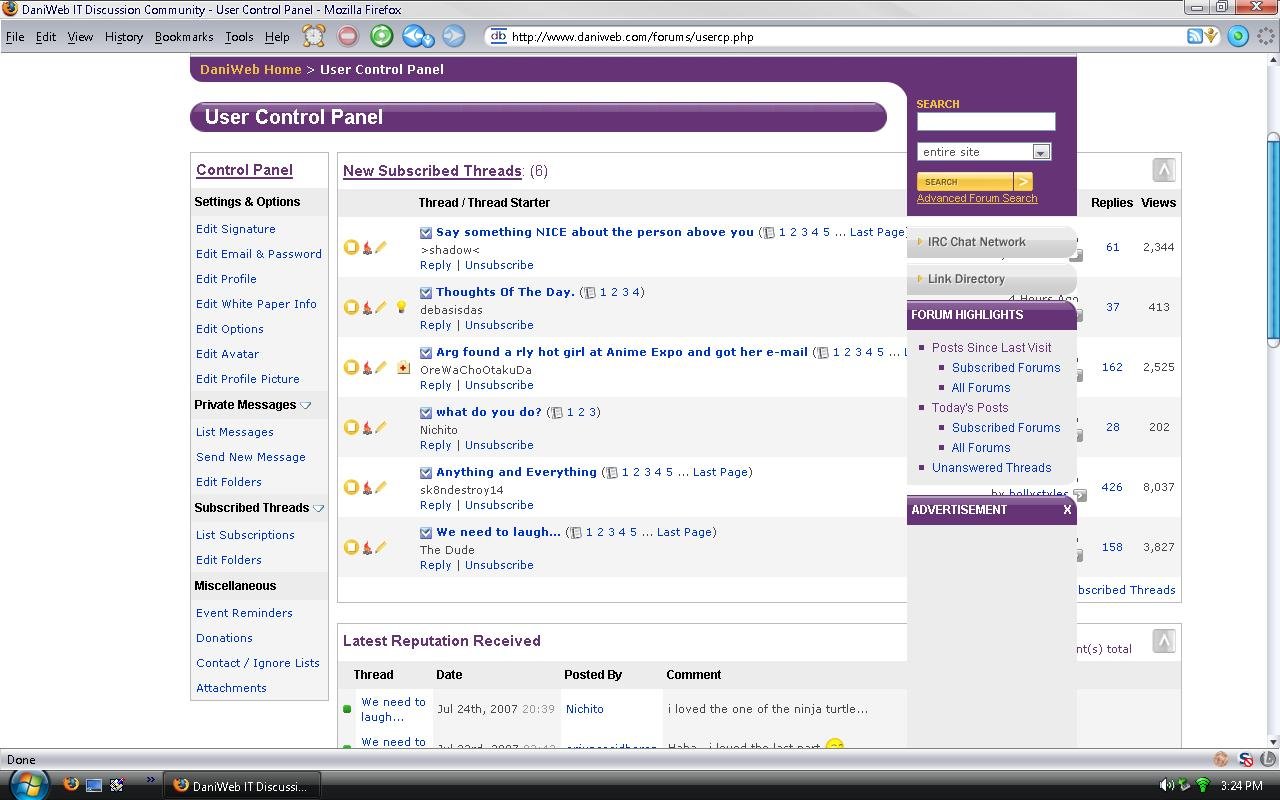Click the red-cross icon on 'Arg found a rly hot girl' row
1280x800 pixels.
[x=403, y=367]
